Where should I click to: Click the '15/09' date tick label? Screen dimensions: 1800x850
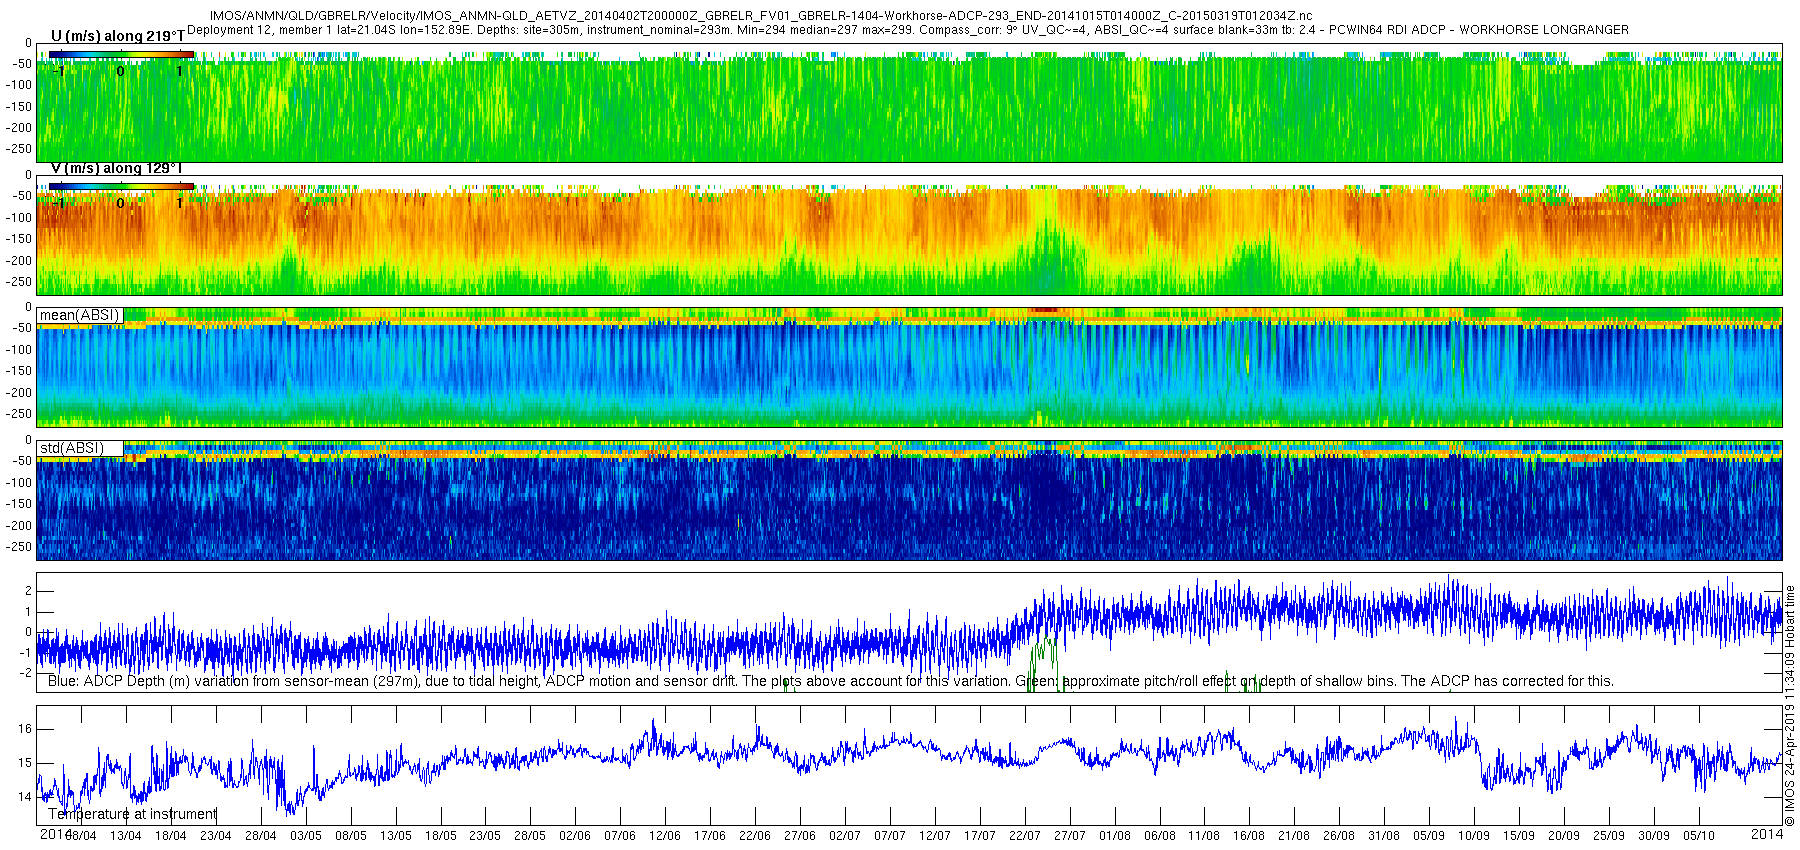[x=1518, y=836]
